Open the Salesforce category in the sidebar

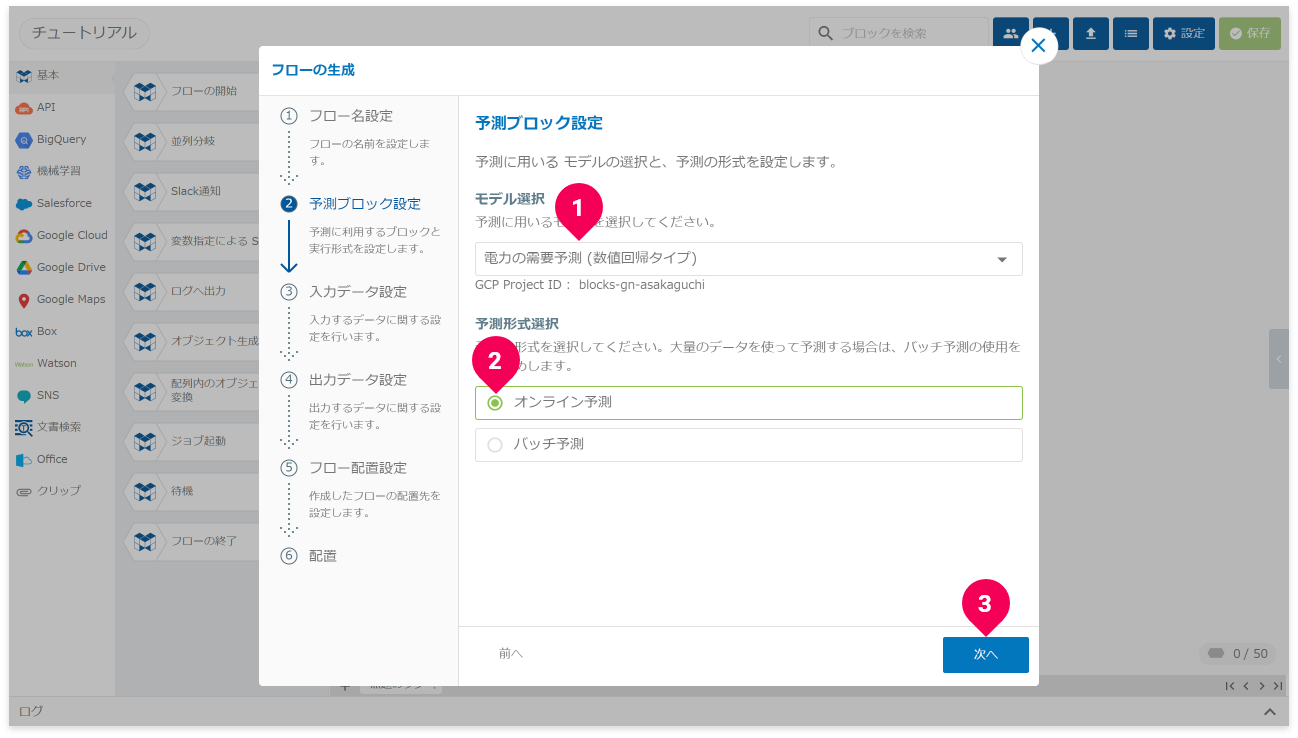pos(62,203)
